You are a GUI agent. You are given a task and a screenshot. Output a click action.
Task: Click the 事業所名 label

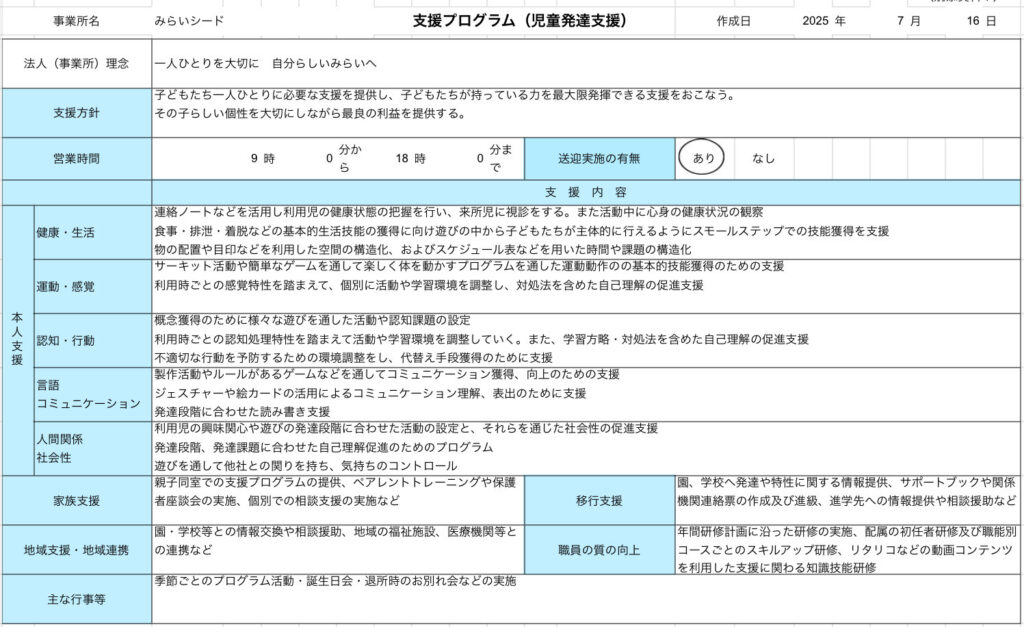[x=76, y=21]
